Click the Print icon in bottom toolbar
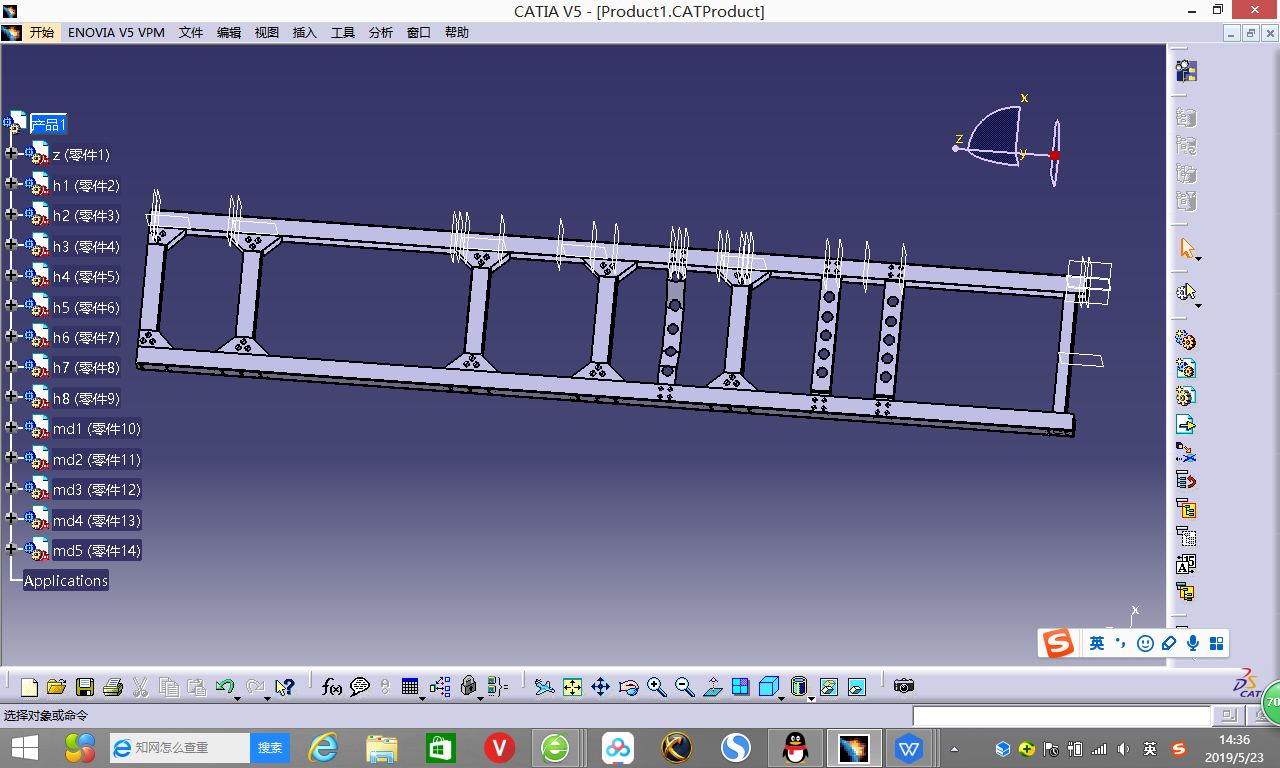 coord(113,687)
